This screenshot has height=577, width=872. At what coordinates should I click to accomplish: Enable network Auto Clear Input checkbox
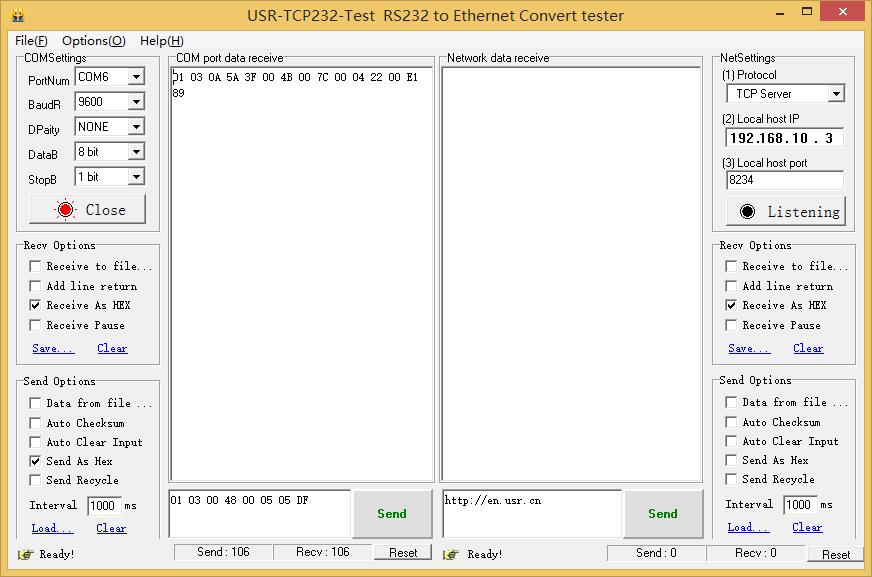[731, 441]
